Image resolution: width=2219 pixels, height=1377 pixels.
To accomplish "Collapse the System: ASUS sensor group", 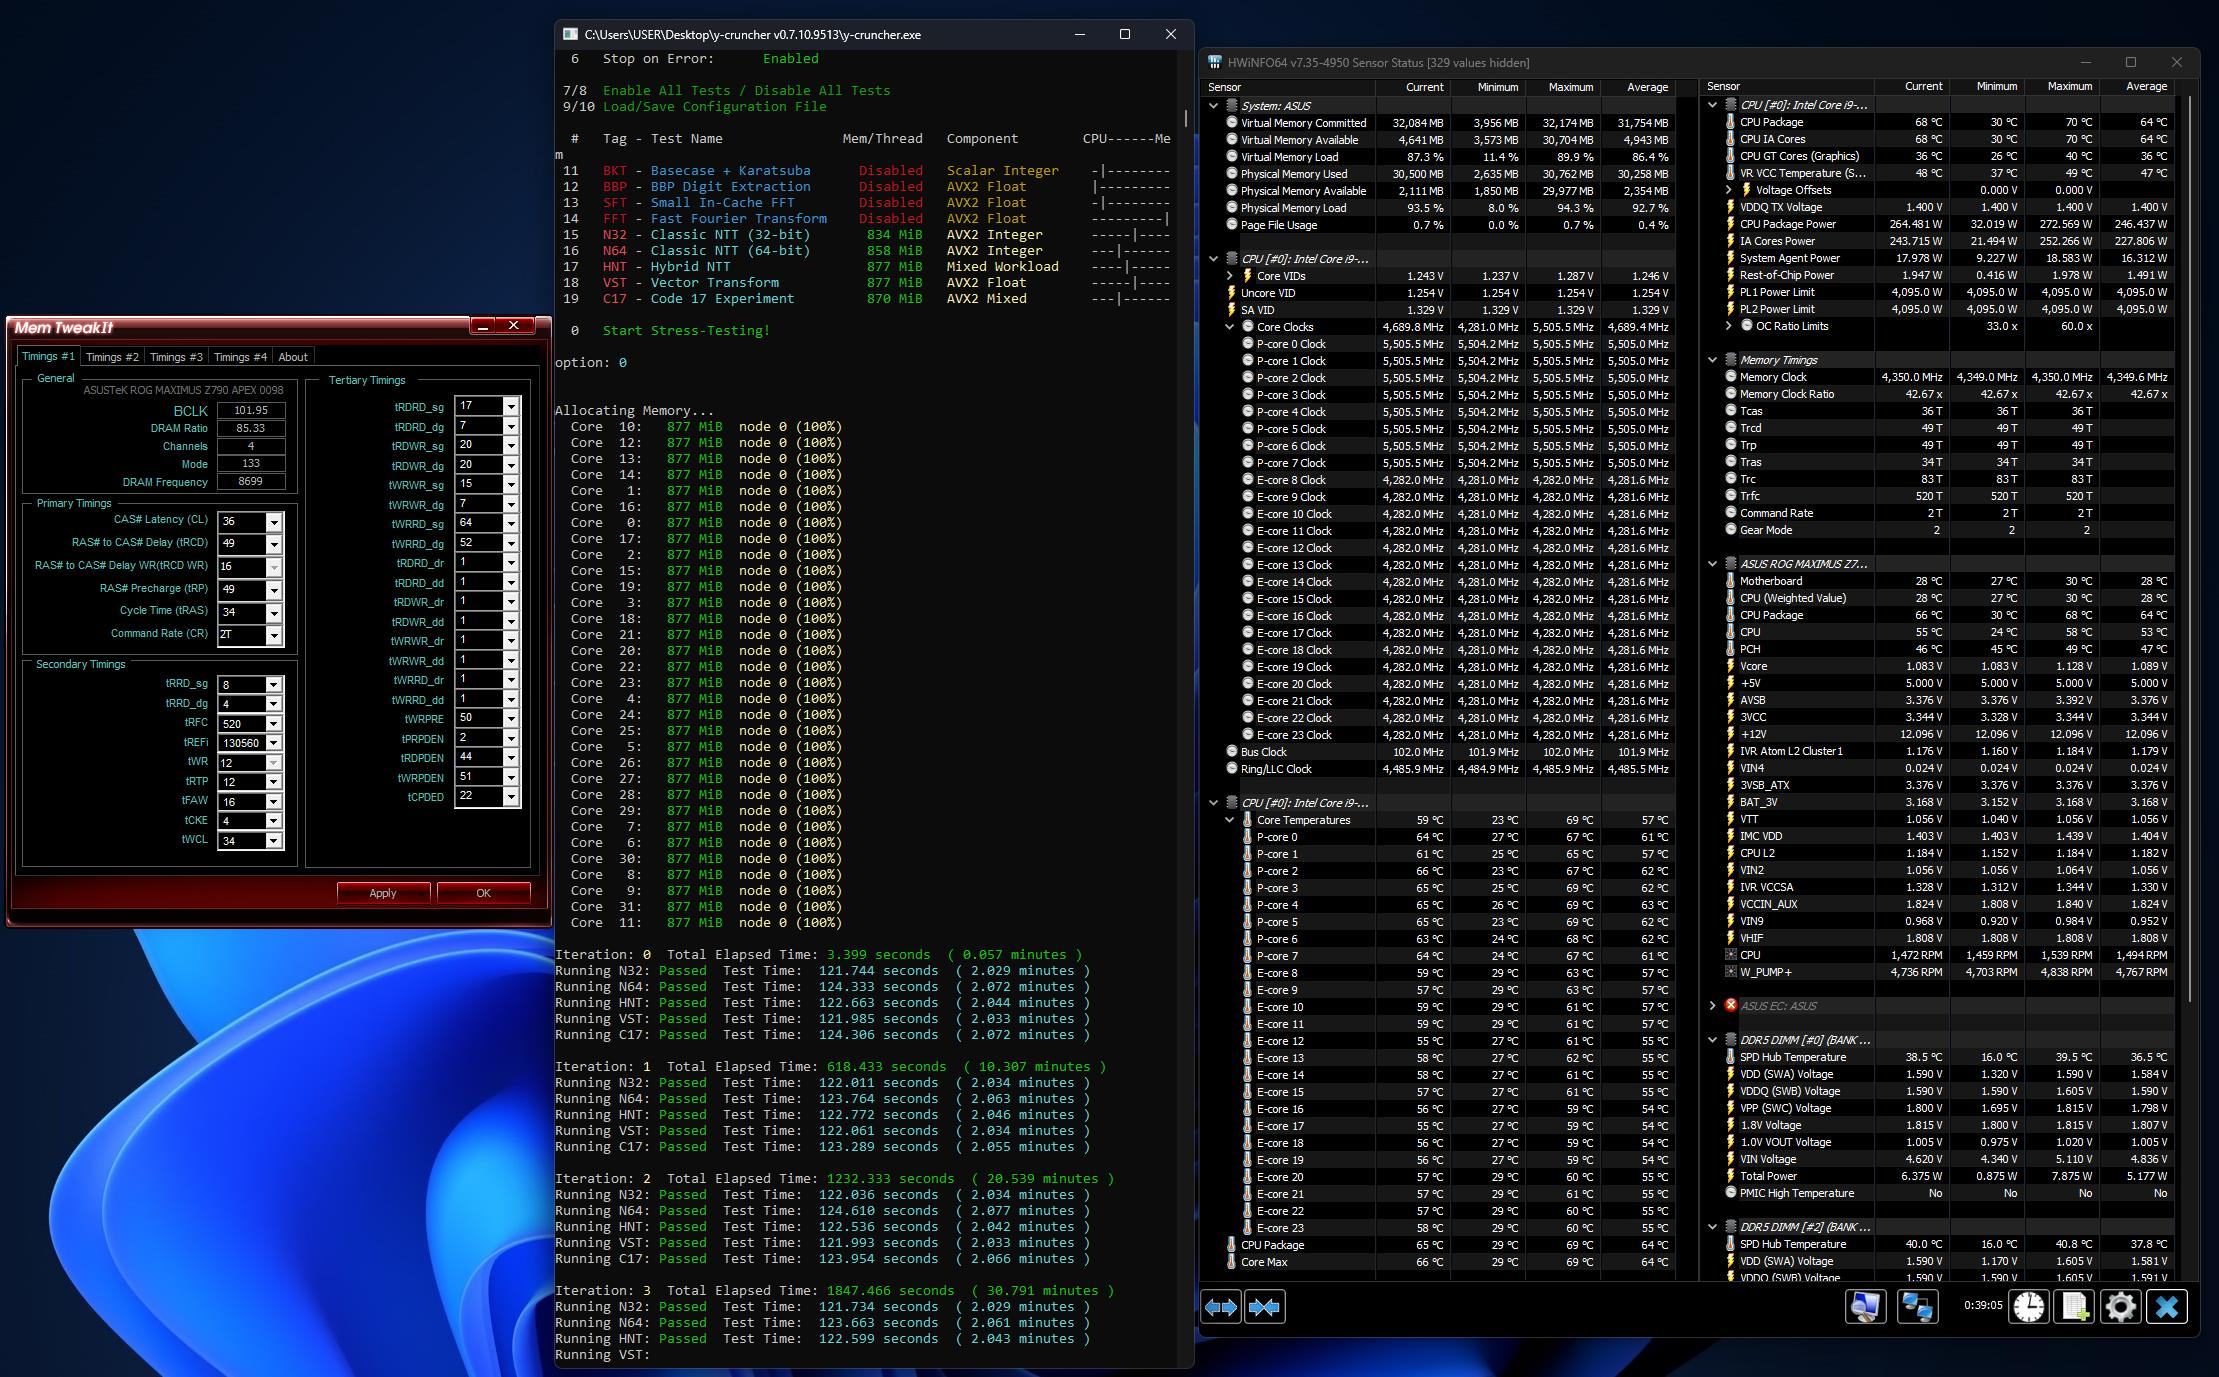I will coord(1214,106).
